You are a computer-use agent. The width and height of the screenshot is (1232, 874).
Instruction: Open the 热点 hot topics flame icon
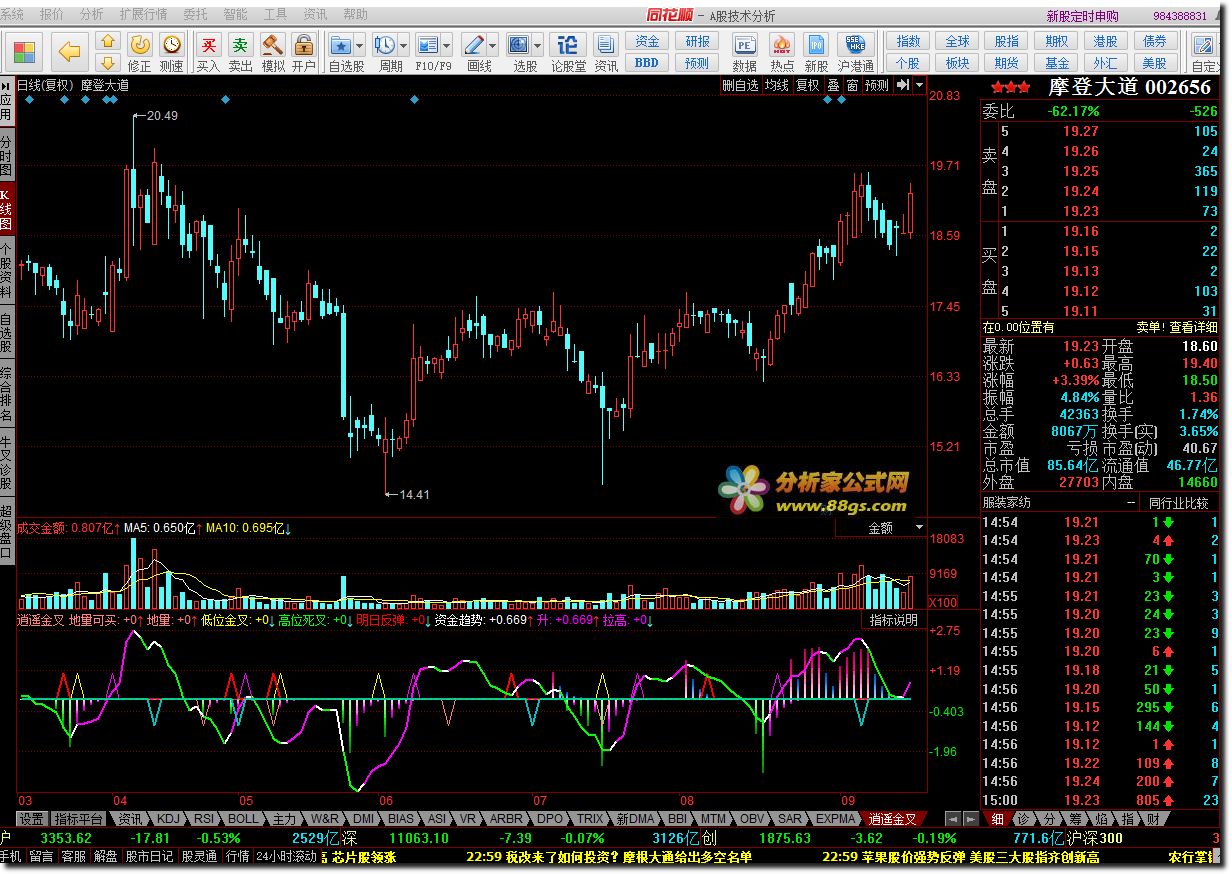(x=783, y=45)
